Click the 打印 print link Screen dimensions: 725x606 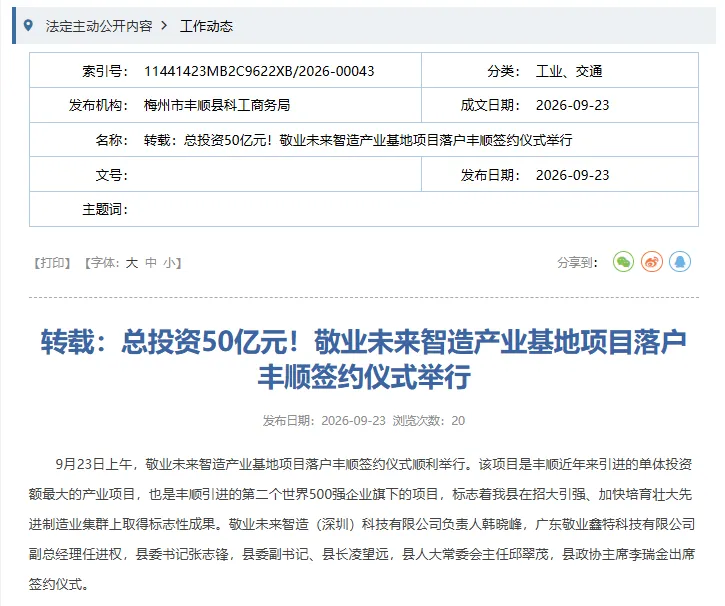(52, 263)
